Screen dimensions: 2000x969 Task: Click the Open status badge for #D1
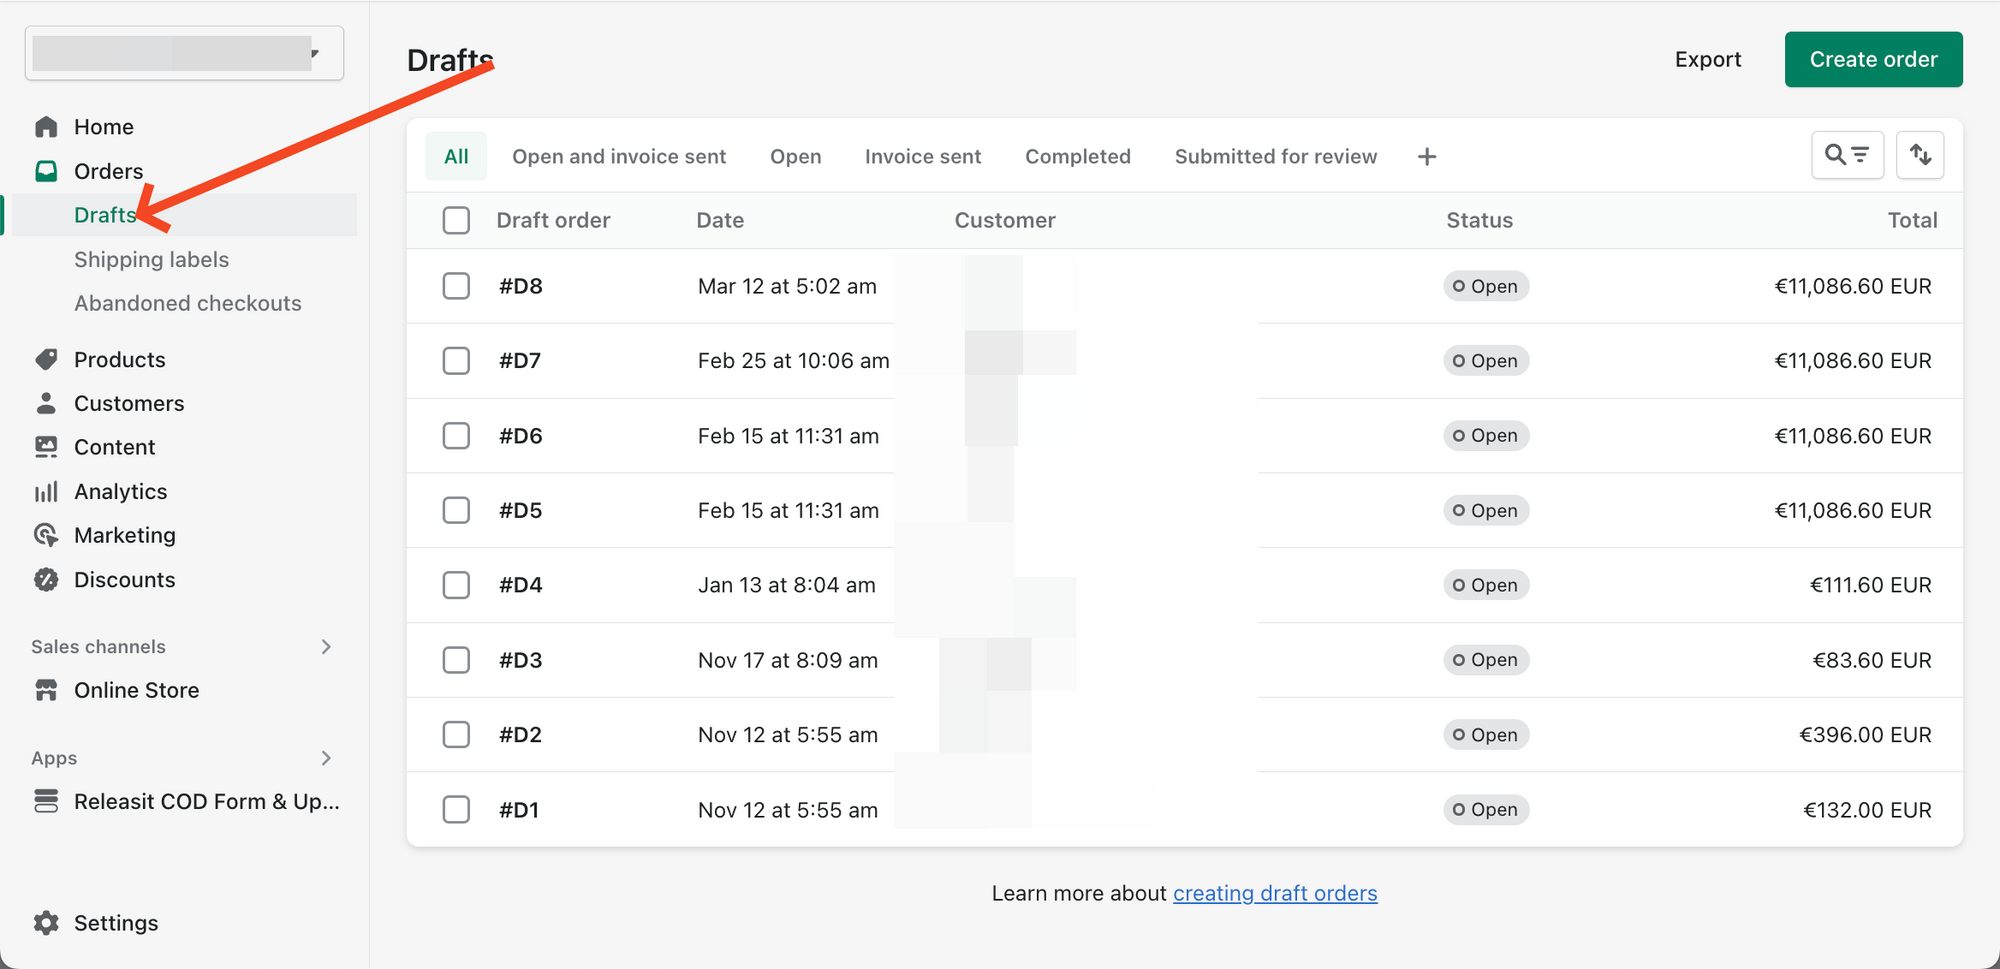point(1486,809)
